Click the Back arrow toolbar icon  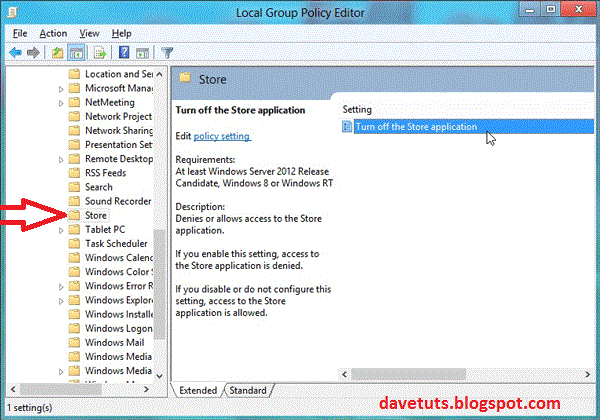[16, 52]
